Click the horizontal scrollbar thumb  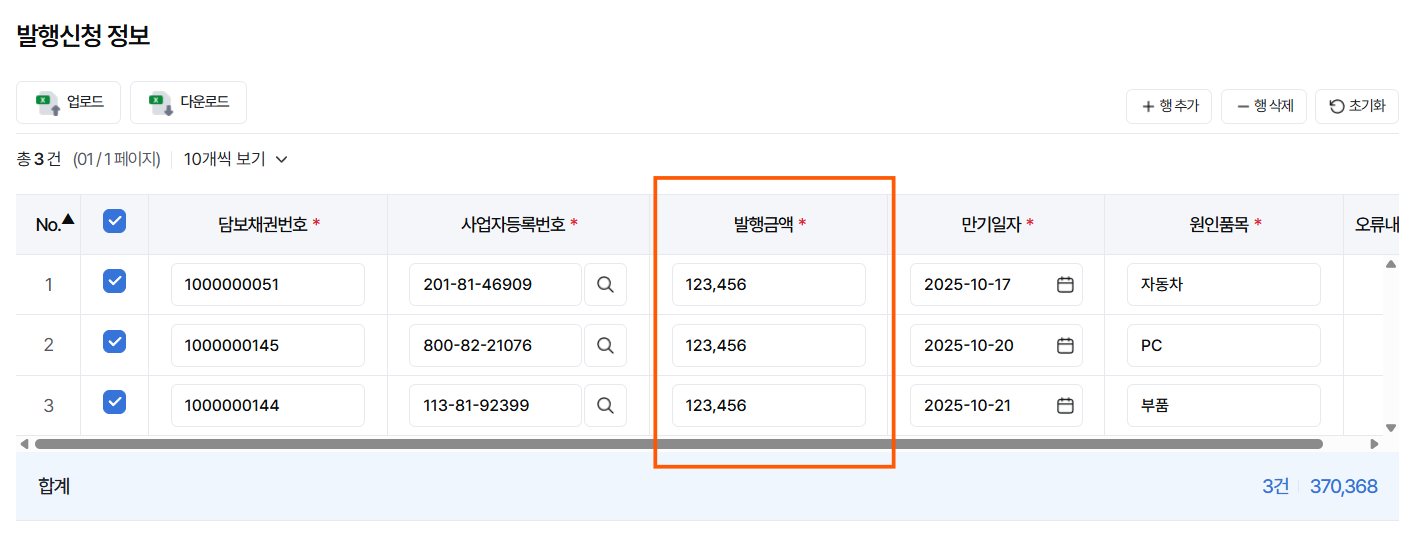678,443
